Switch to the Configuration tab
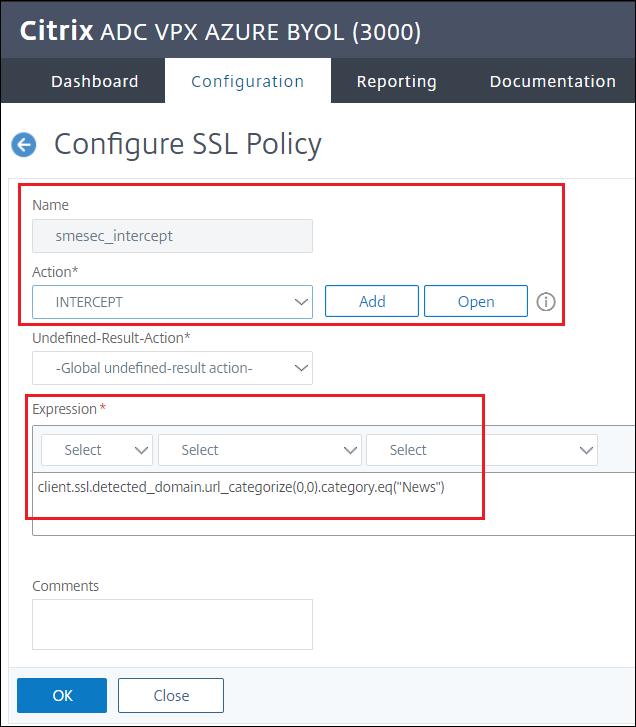The height and width of the screenshot is (727, 636). [x=247, y=82]
